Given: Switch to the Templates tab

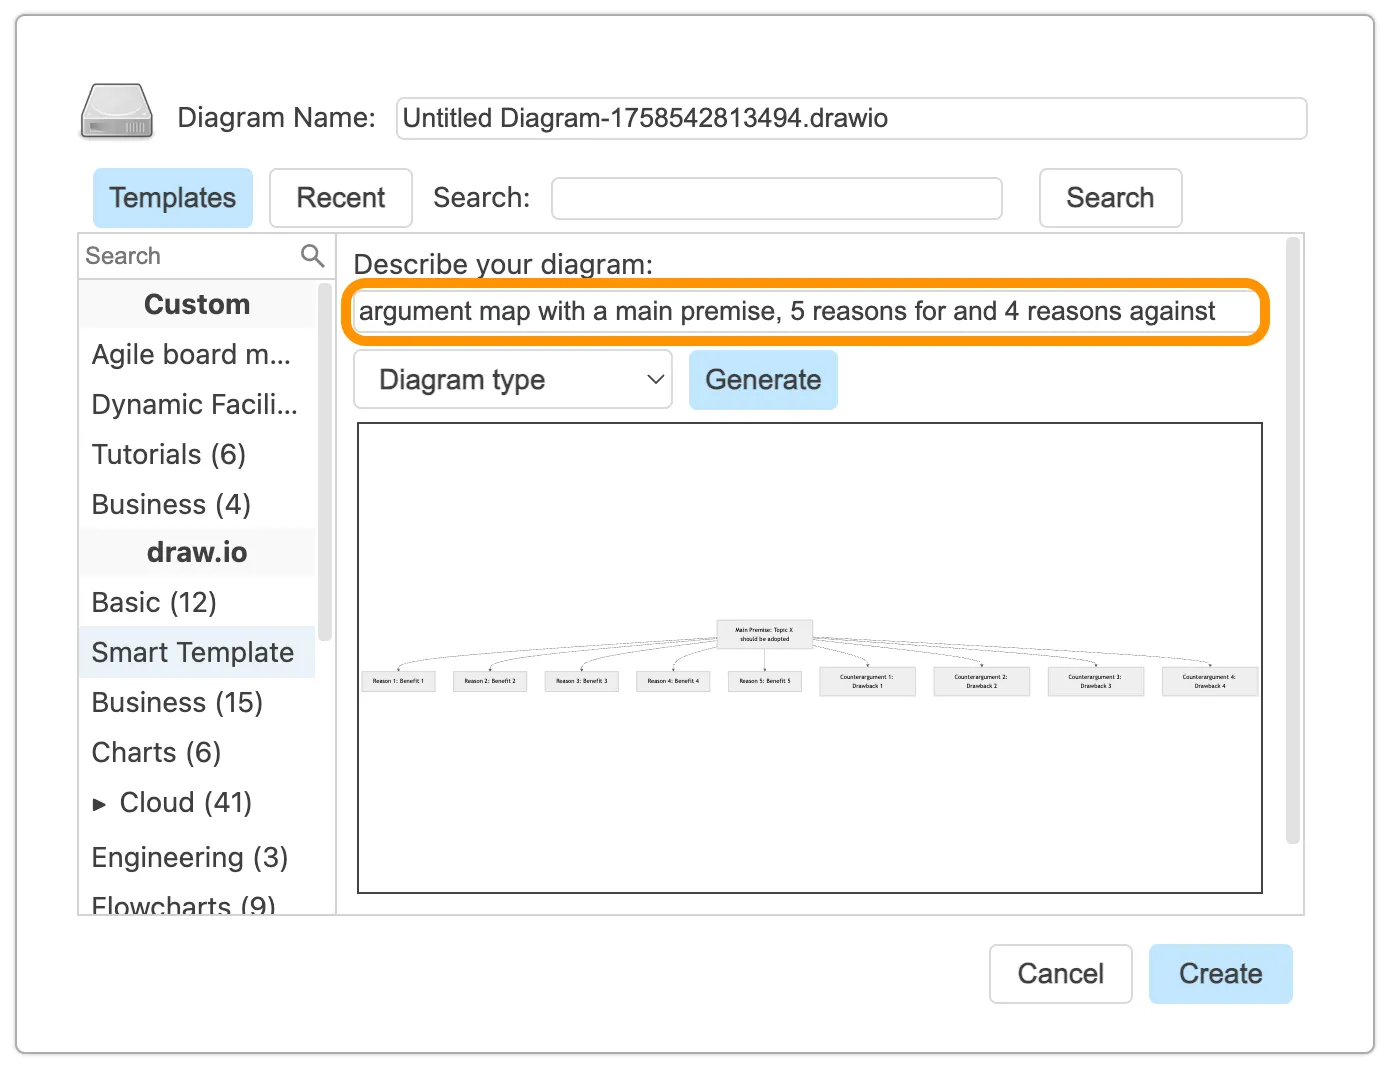Looking at the screenshot, I should click(x=173, y=198).
